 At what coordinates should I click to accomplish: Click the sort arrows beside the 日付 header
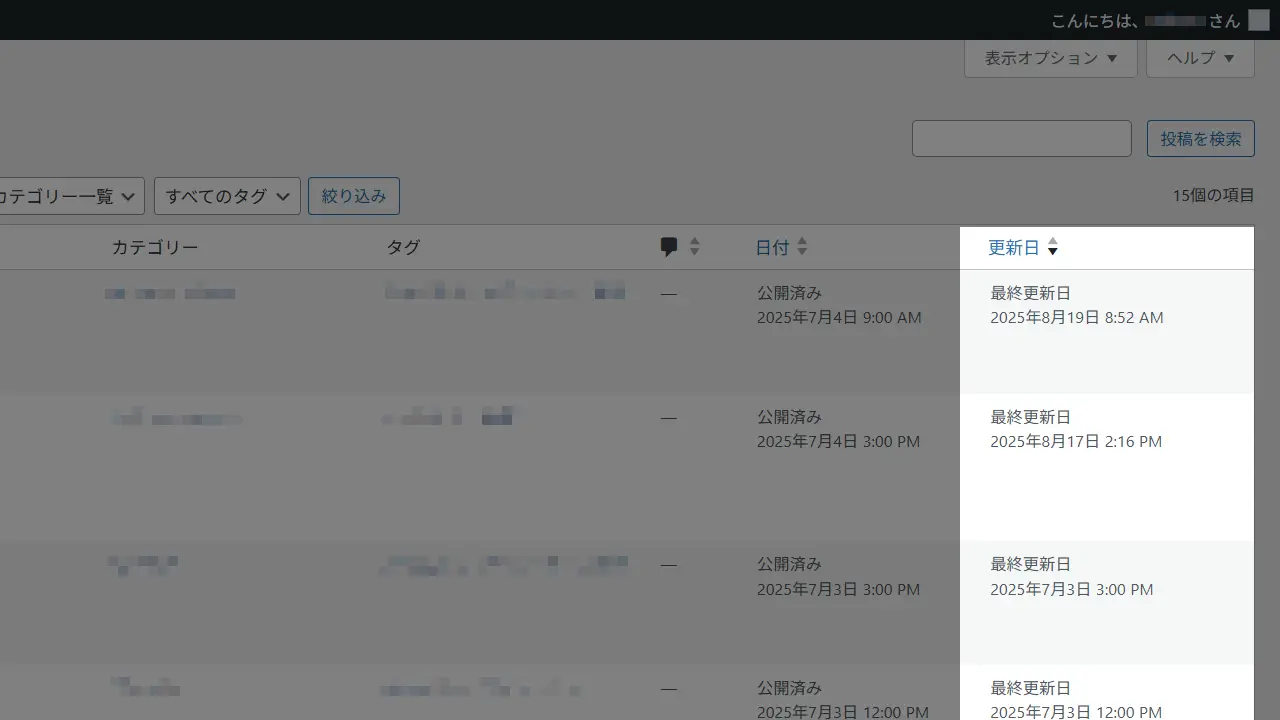(802, 247)
